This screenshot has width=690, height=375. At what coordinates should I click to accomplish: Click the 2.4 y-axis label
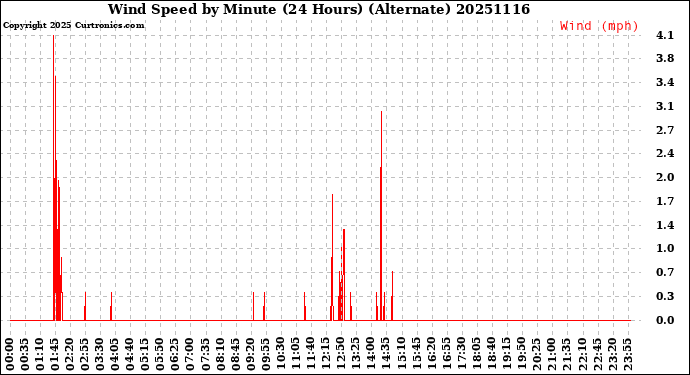pyautogui.click(x=665, y=153)
